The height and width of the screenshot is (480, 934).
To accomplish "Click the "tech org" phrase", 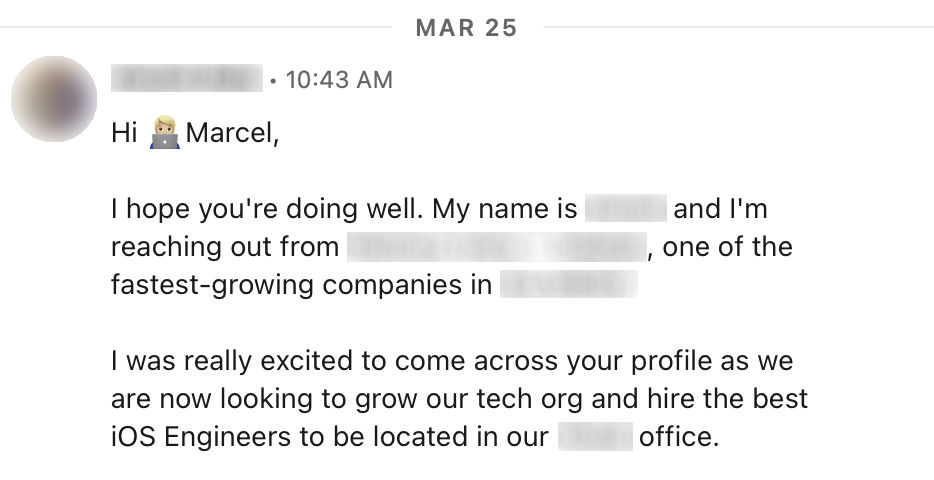I will (x=539, y=399).
